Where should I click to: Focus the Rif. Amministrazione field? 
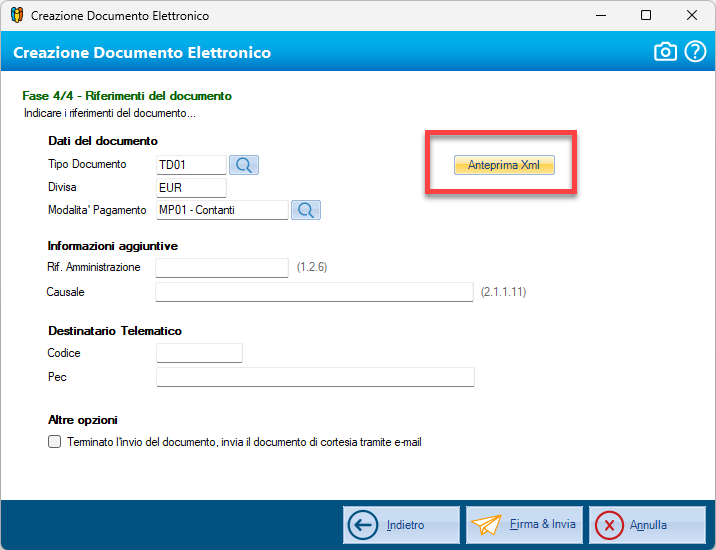point(222,268)
